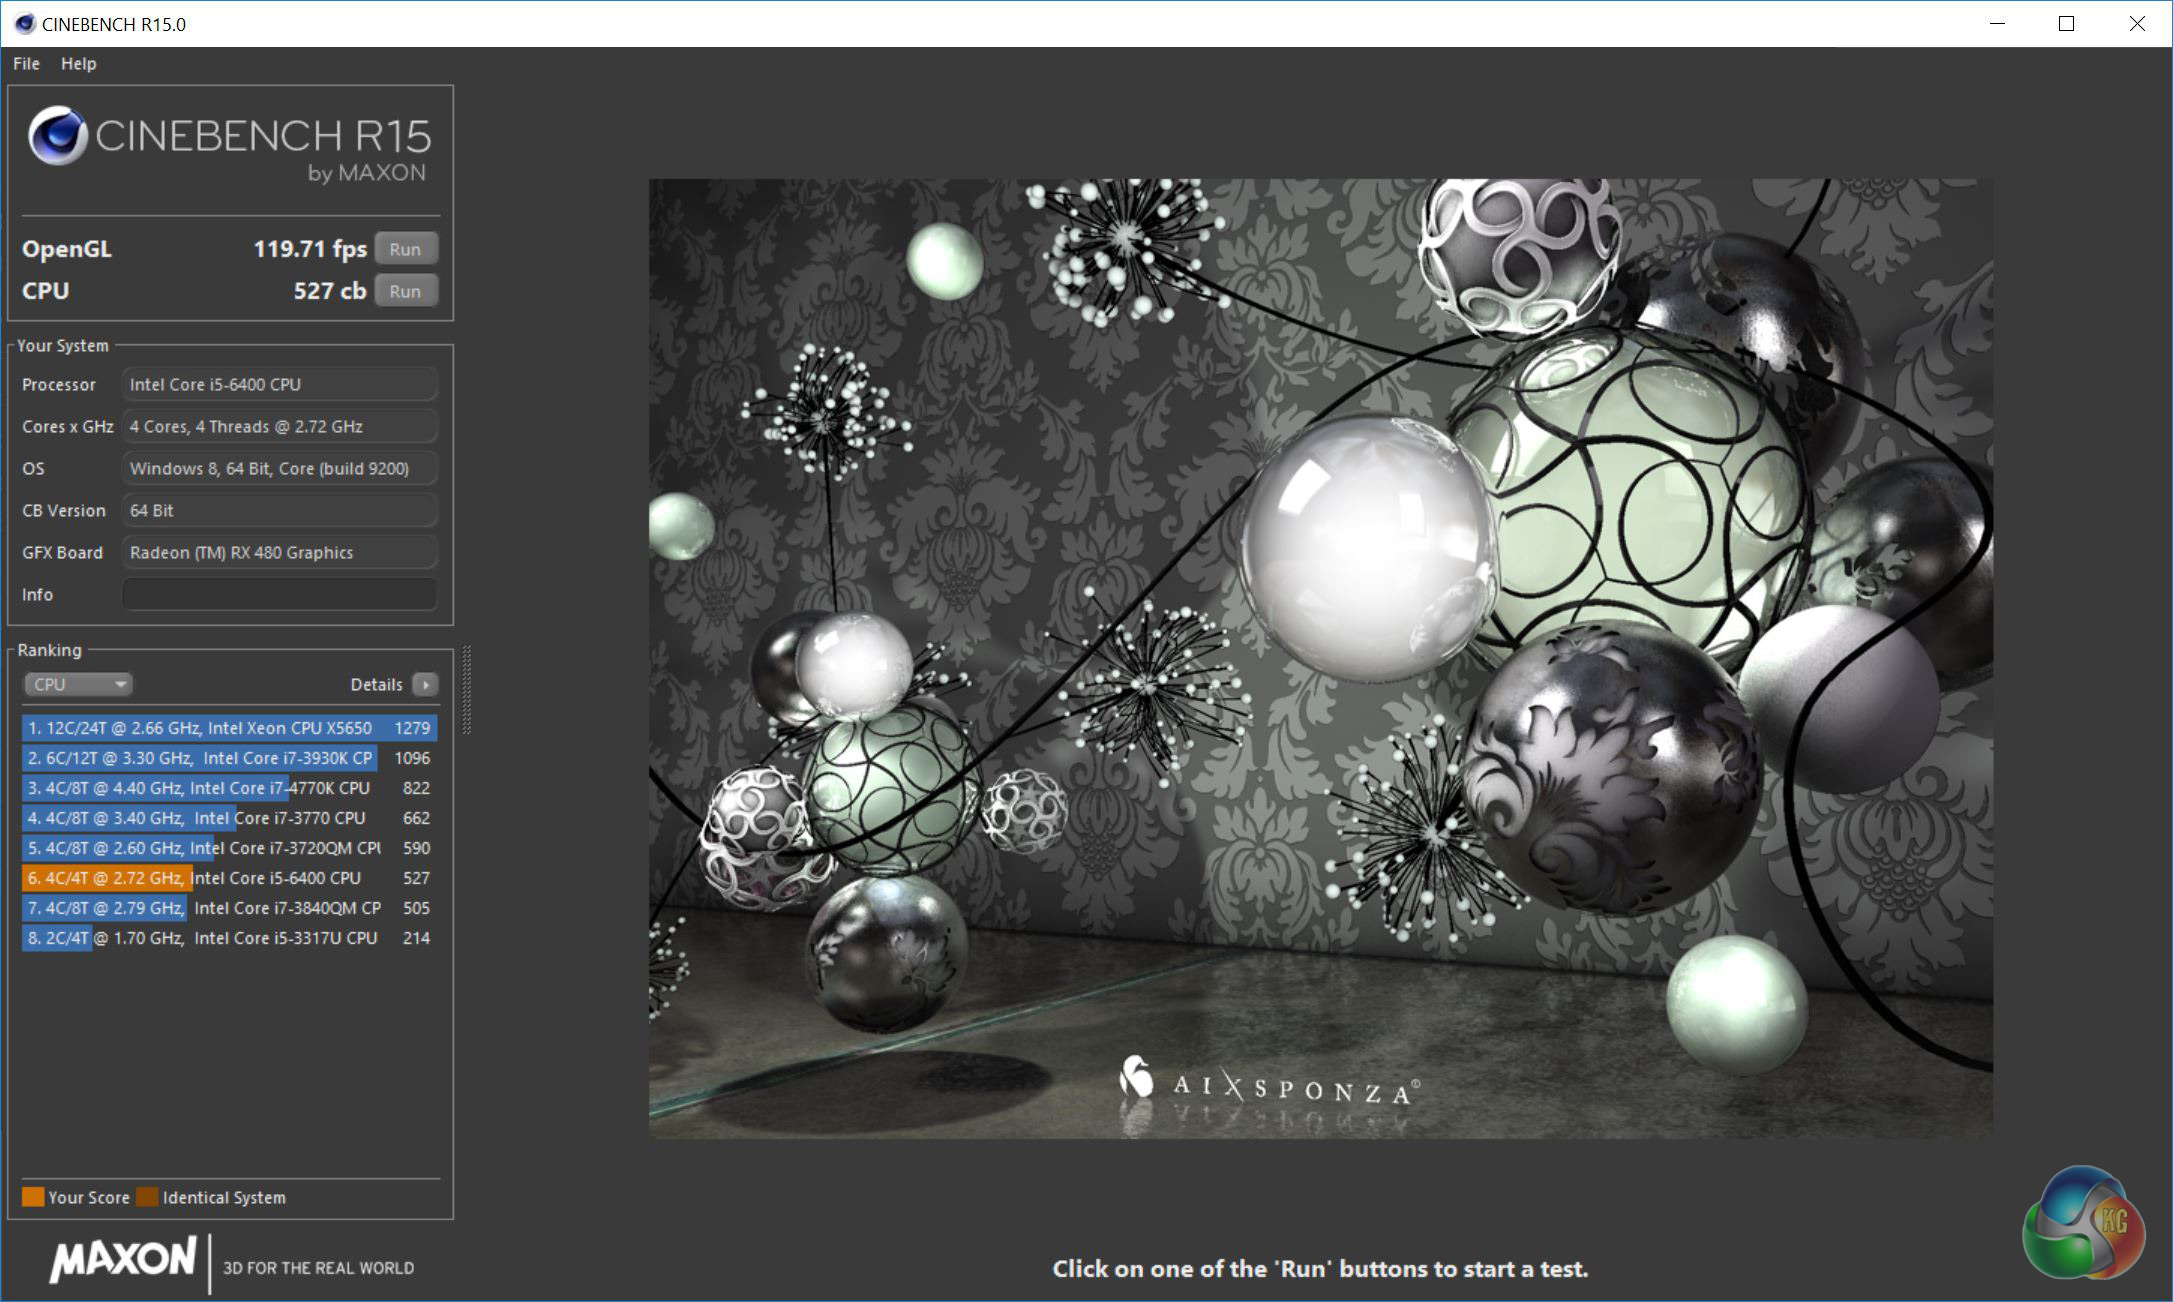Run the CPU benchmark test

pos(405,292)
